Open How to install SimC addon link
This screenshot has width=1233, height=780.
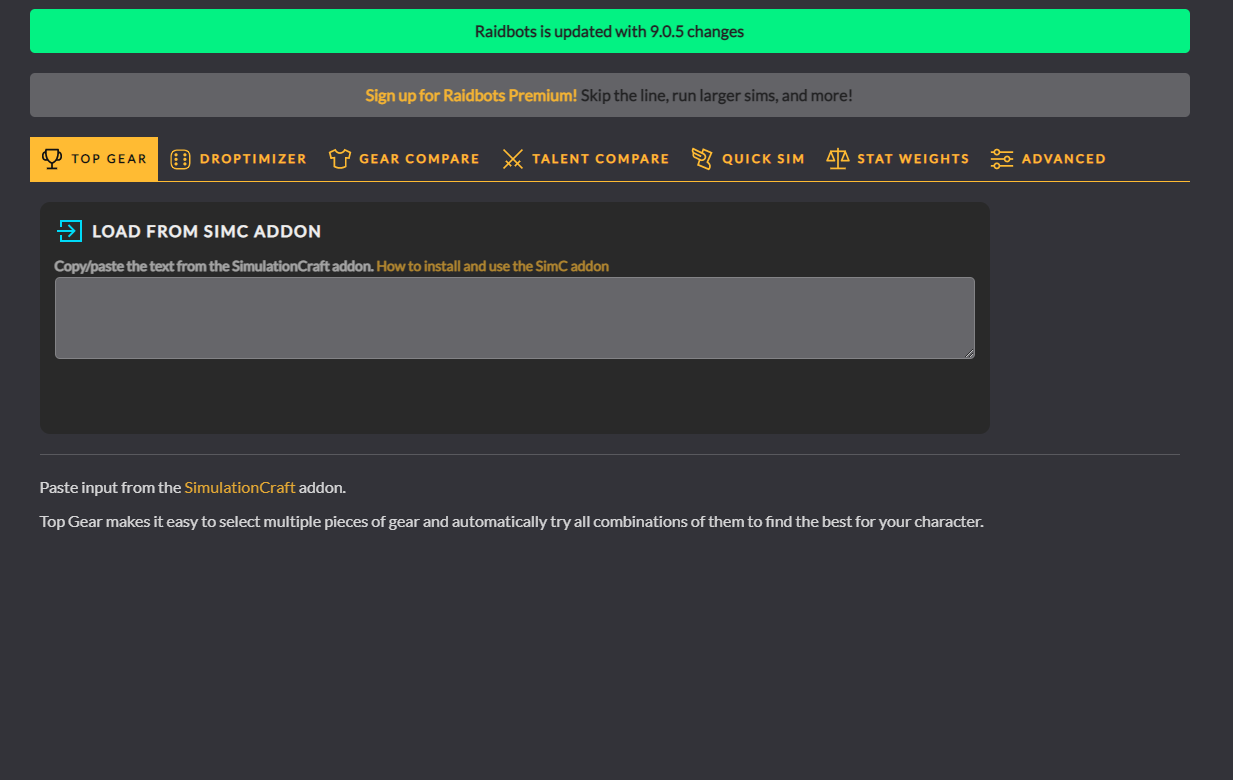point(492,266)
